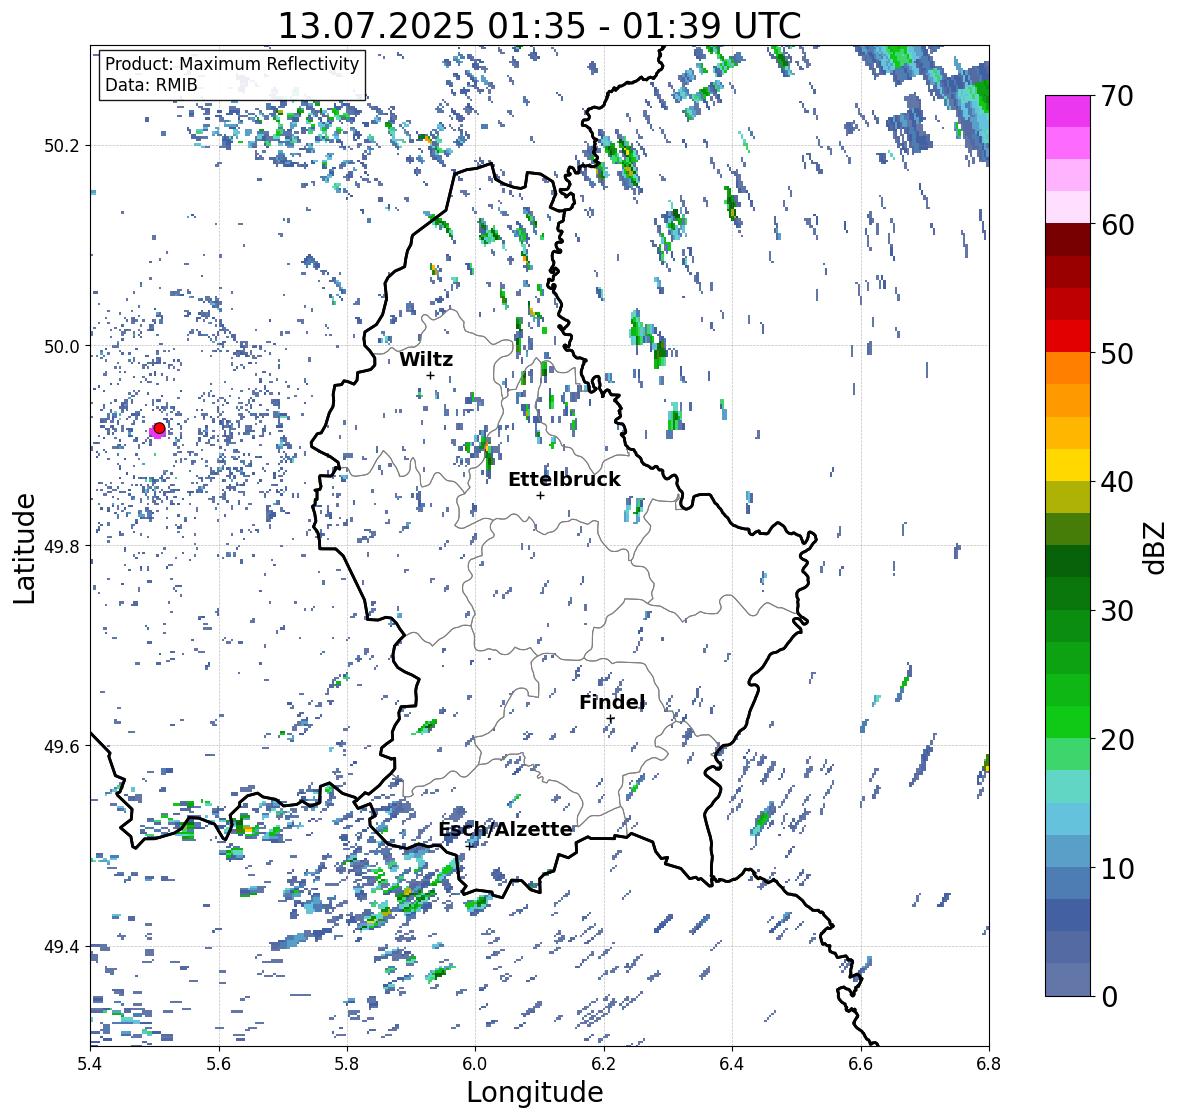1179x1117 pixels.
Task: Click colorbar tick value 10
Action: coord(1117,868)
